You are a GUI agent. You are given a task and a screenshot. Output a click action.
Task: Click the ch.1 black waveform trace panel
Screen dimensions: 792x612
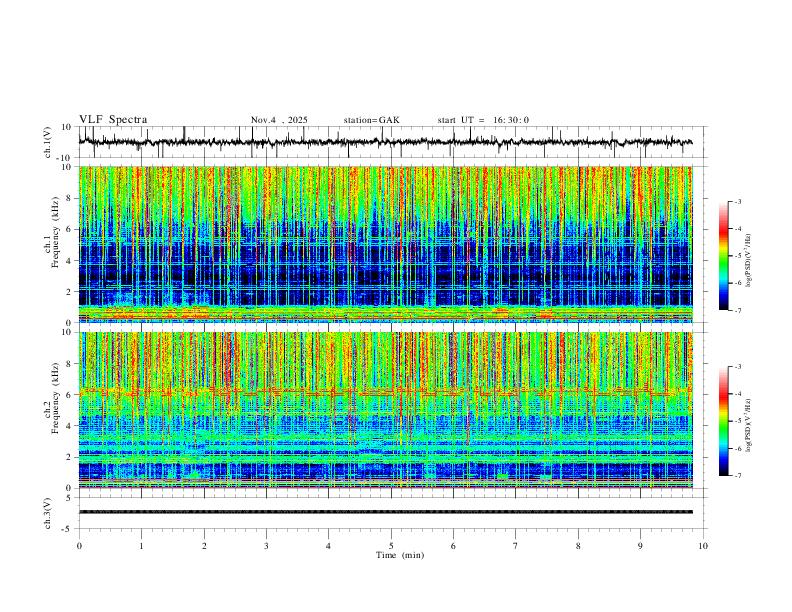pos(392,142)
